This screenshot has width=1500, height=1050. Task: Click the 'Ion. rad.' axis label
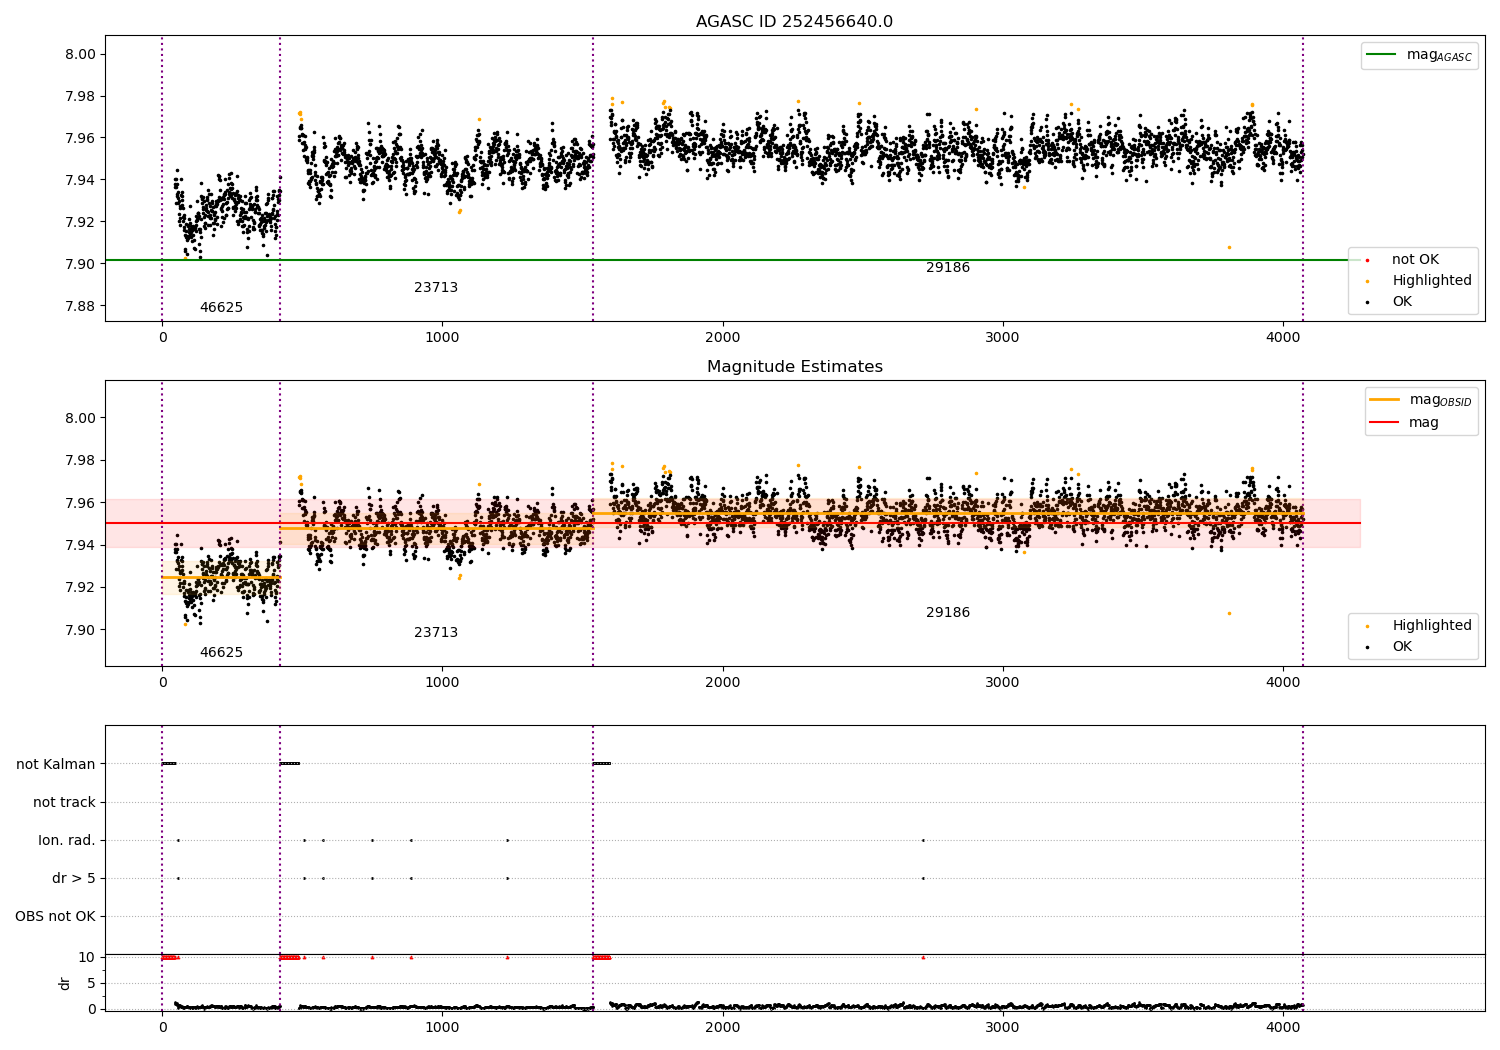click(x=67, y=841)
